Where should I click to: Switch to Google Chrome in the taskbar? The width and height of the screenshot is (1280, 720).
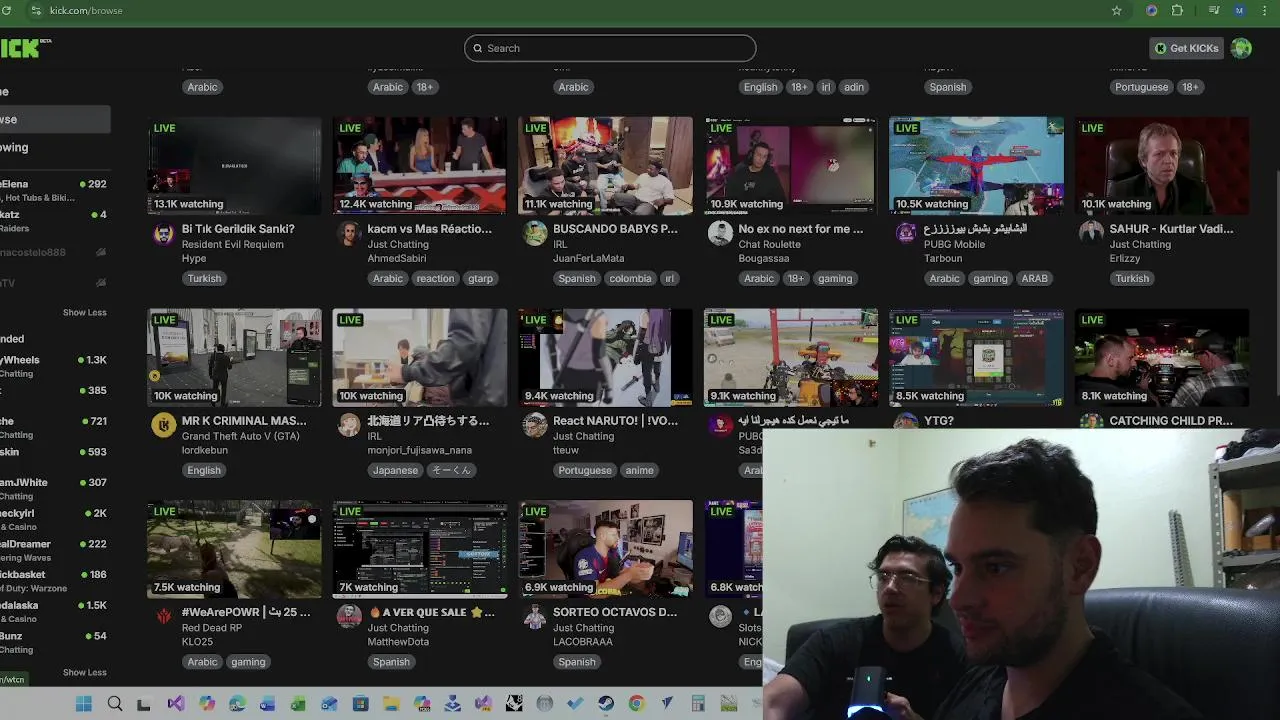[636, 704]
